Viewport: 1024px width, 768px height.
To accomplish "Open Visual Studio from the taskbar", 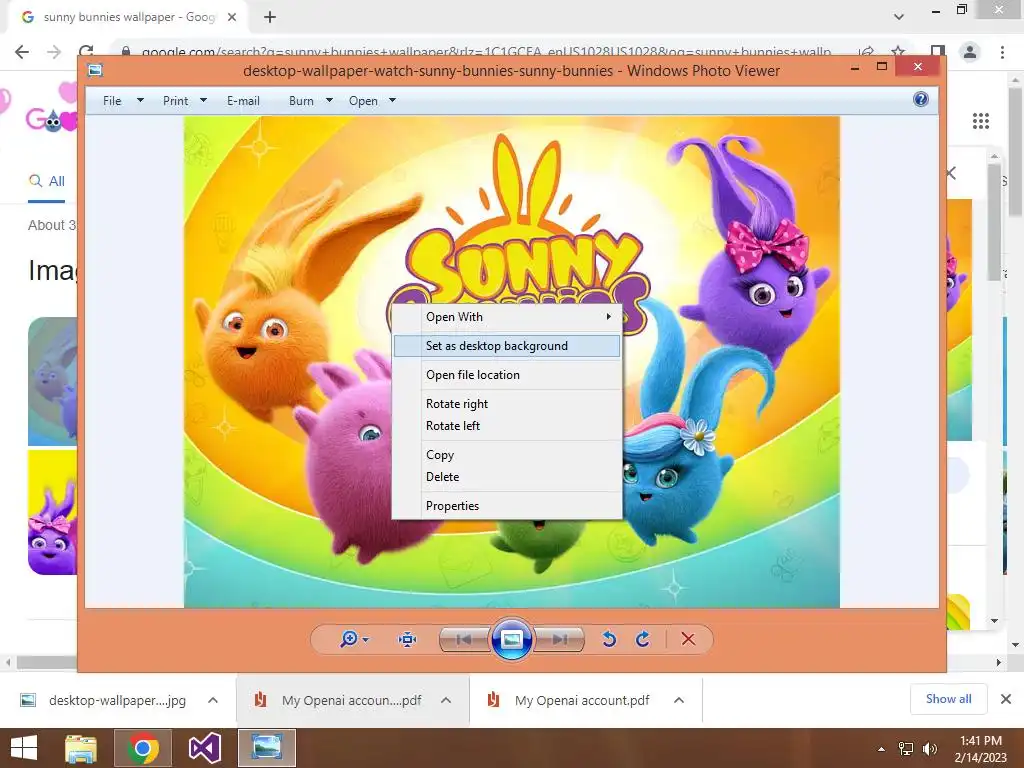I will coord(204,748).
